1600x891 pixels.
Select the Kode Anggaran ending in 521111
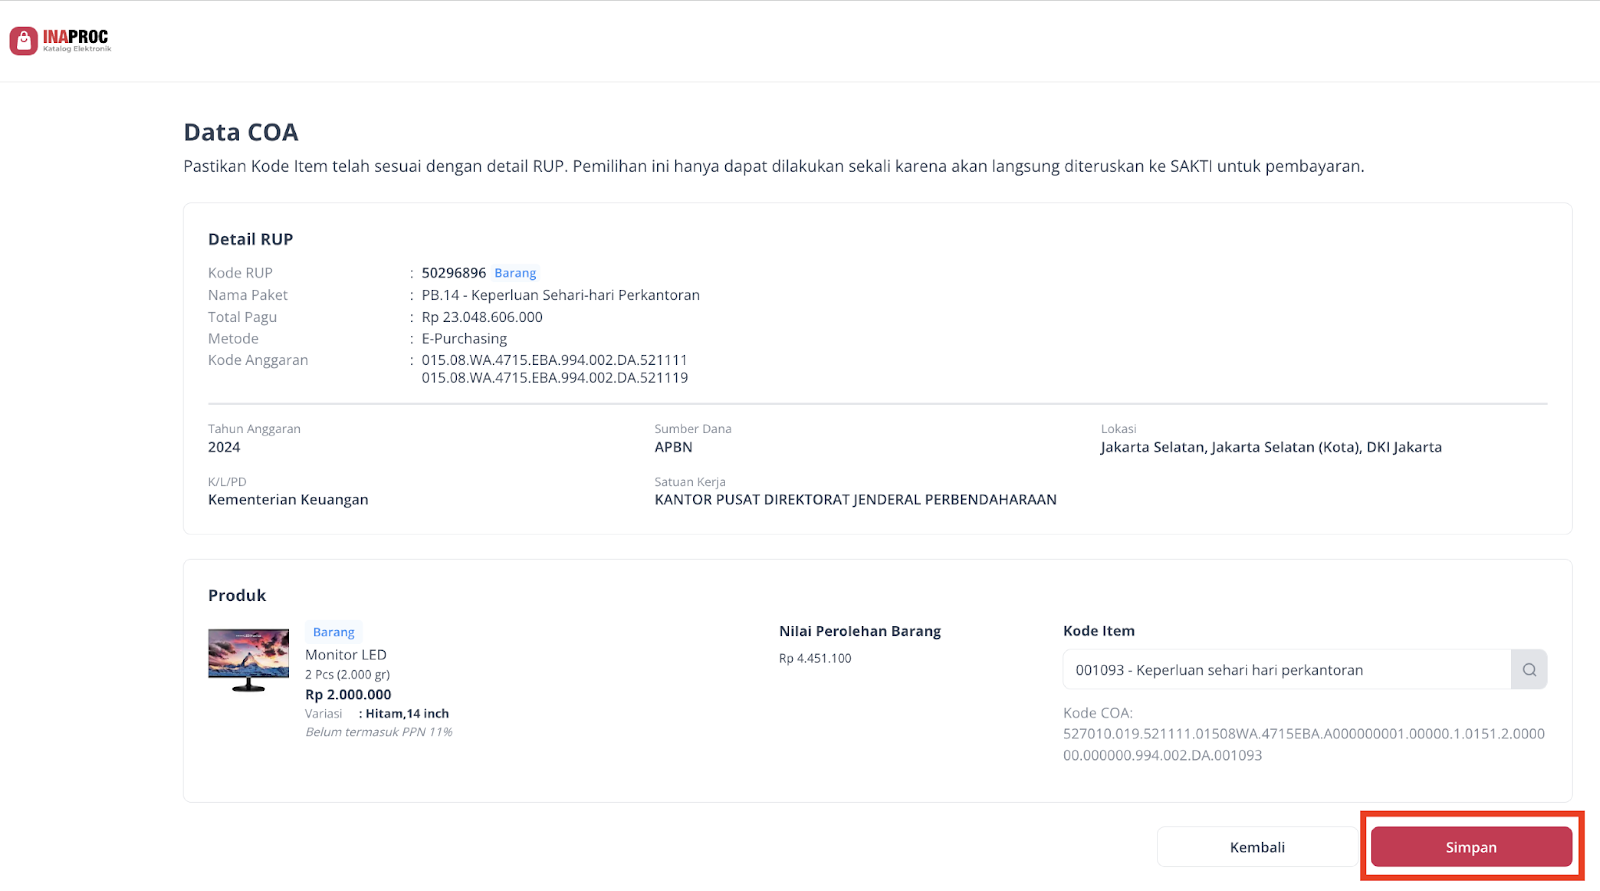click(x=554, y=360)
